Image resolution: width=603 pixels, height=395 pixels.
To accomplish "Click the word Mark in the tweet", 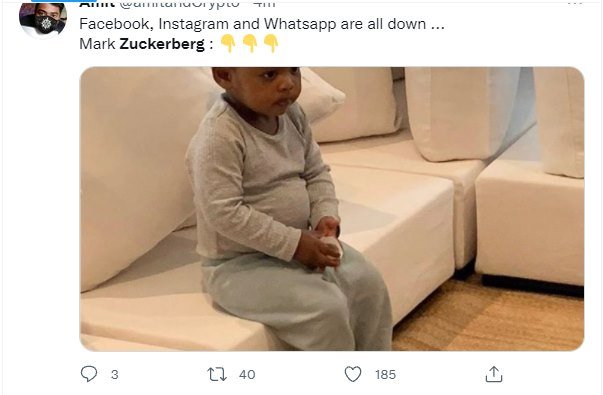I will (x=97, y=44).
